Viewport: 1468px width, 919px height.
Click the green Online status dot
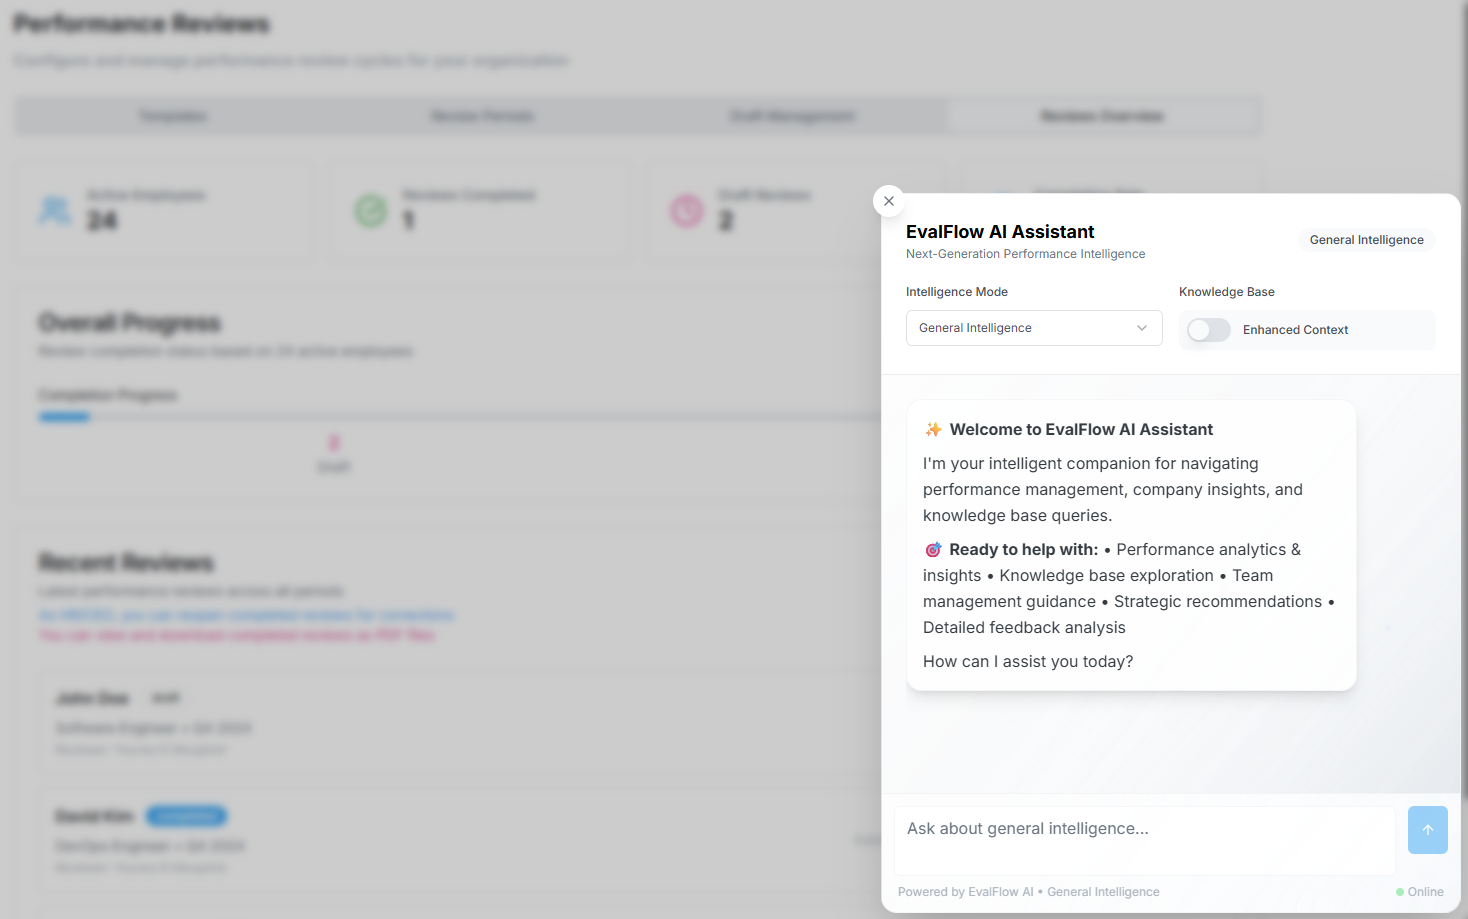[1400, 892]
